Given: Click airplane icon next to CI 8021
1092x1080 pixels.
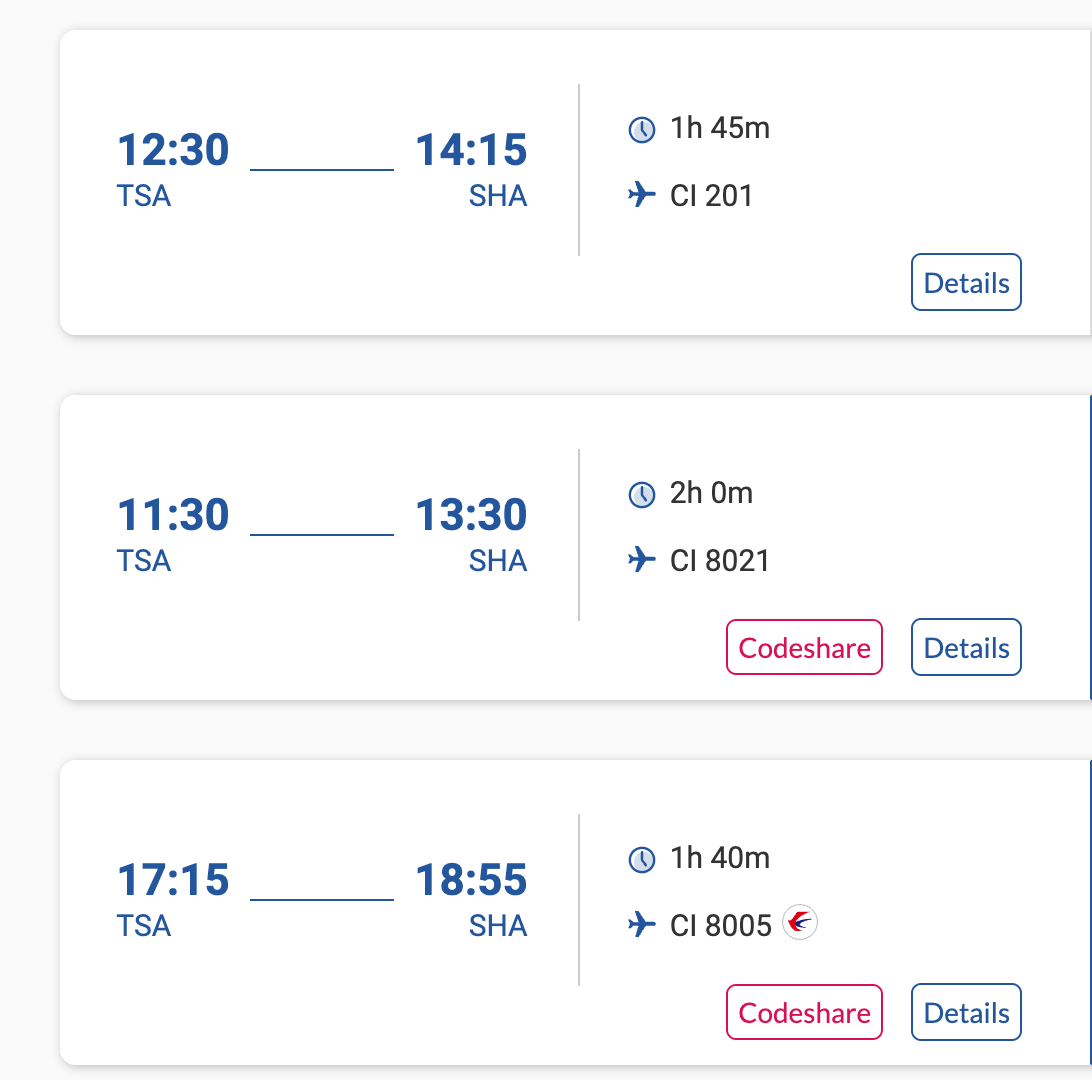Looking at the screenshot, I should click(641, 560).
